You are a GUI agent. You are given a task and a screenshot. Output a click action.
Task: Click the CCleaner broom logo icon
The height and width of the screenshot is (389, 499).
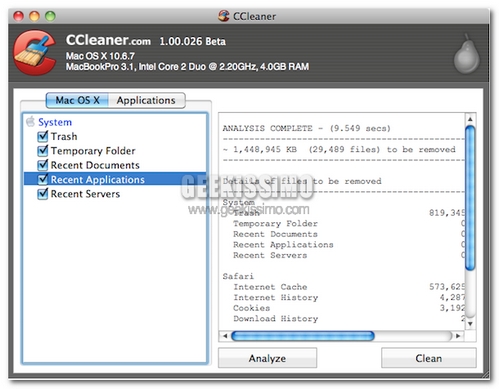coord(35,53)
